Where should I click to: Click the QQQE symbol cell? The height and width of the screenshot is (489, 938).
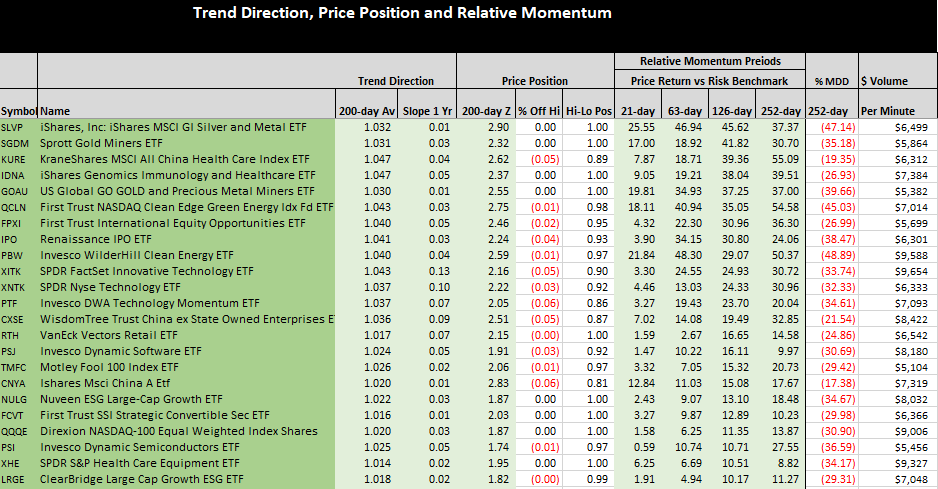pyautogui.click(x=18, y=431)
